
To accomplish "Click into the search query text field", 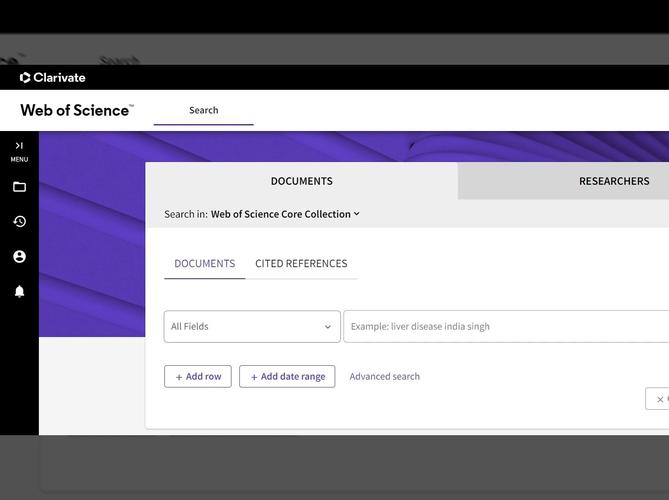I will click(x=505, y=327).
